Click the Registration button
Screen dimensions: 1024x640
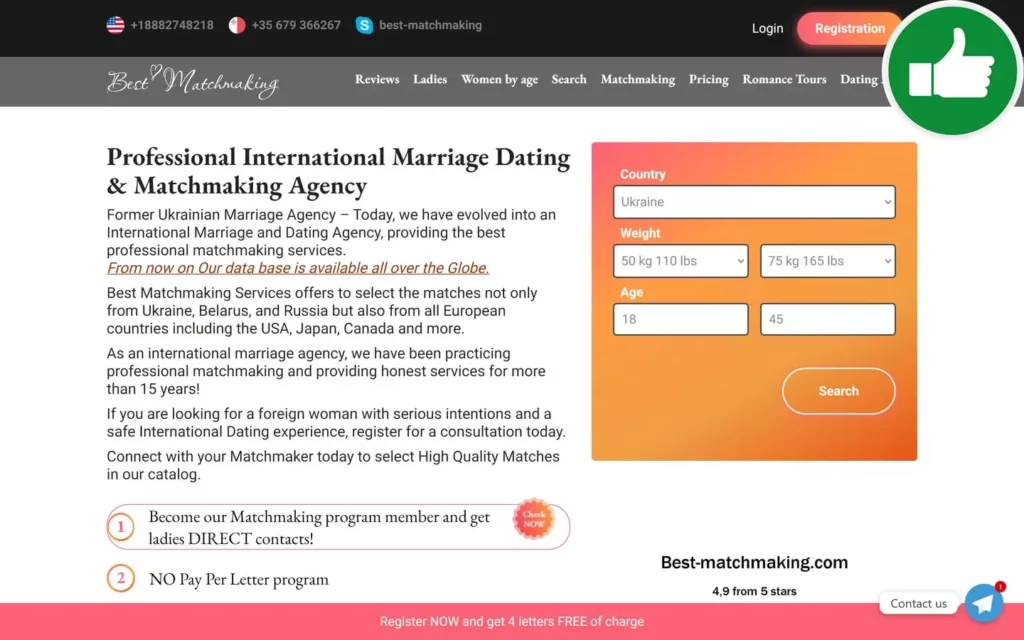click(x=849, y=29)
